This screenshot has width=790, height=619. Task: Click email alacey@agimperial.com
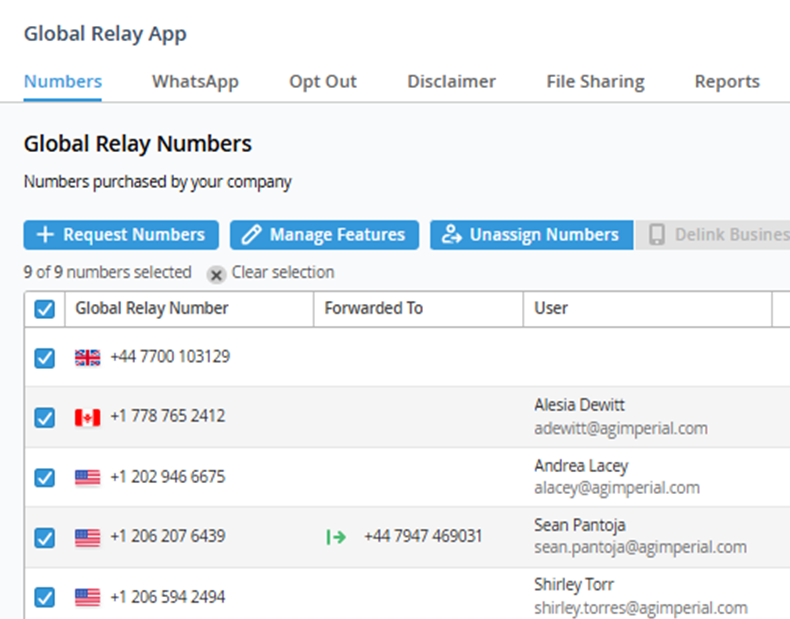[x=617, y=488]
